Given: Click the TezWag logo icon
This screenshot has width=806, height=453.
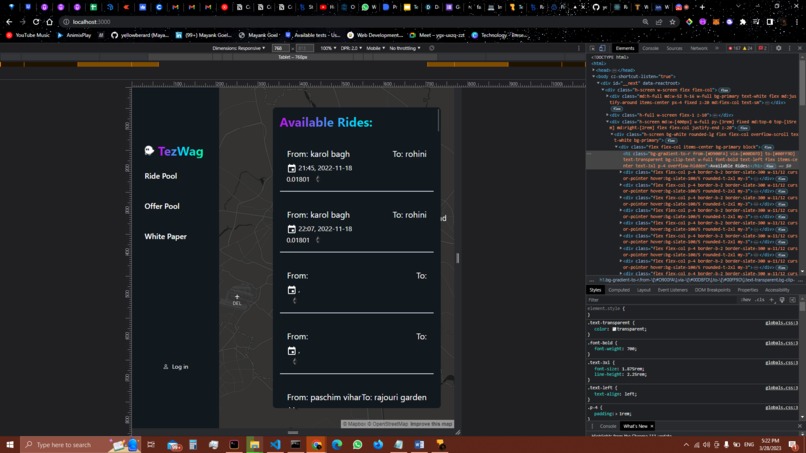Looking at the screenshot, I should (149, 150).
